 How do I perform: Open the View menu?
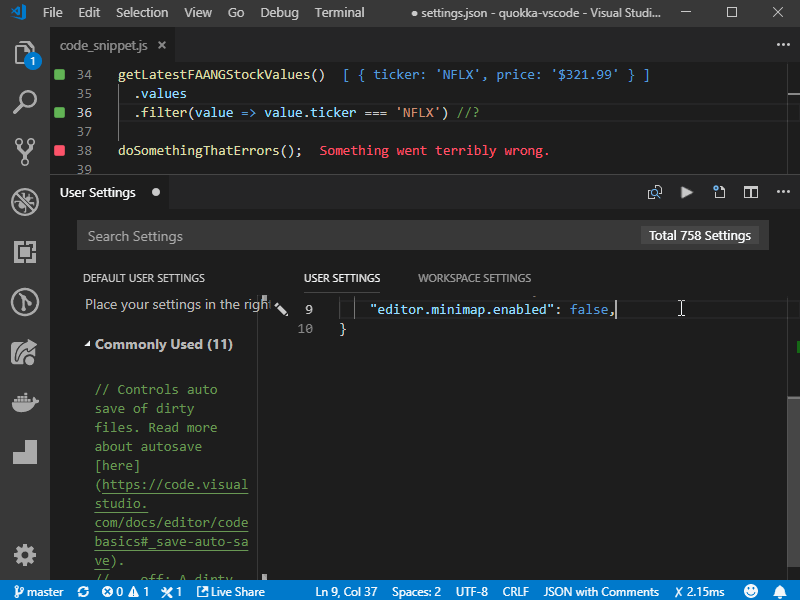tap(198, 13)
